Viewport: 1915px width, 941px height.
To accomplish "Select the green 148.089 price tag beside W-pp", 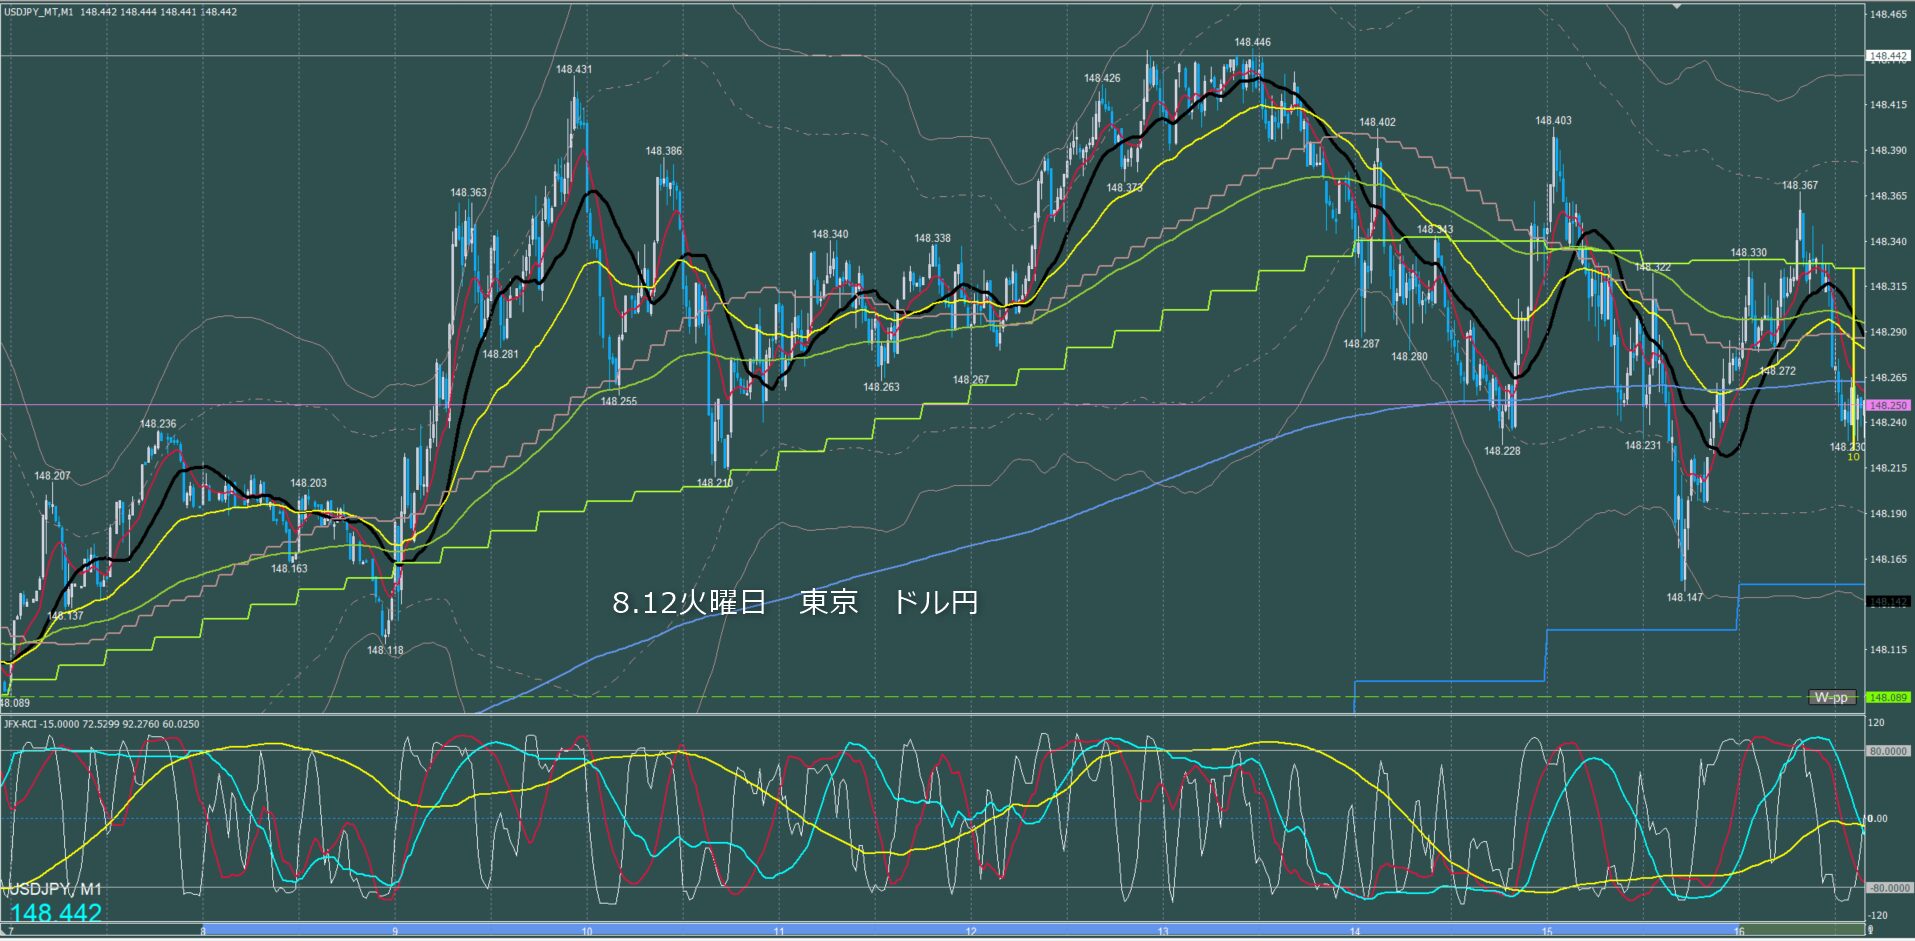I will point(1889,697).
